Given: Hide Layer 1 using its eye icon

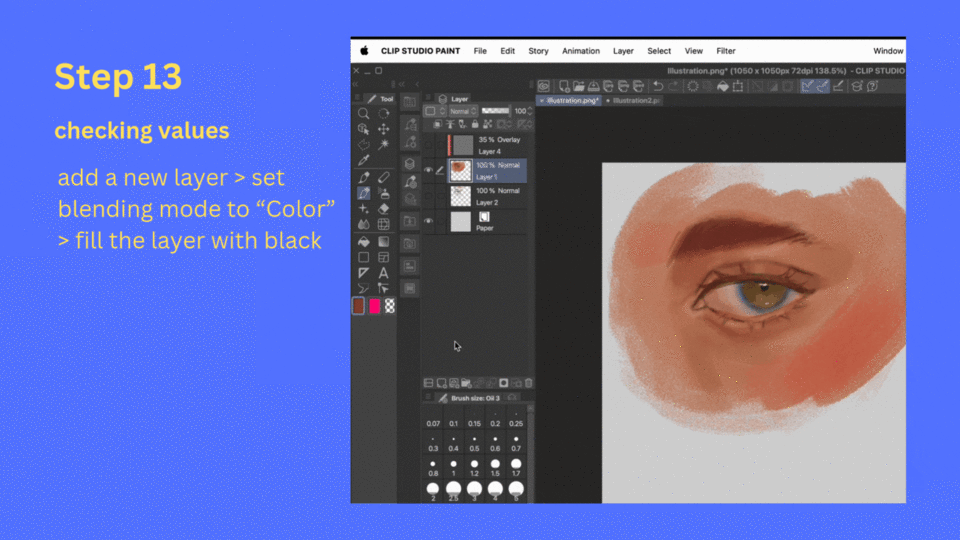Looking at the screenshot, I should pos(429,170).
